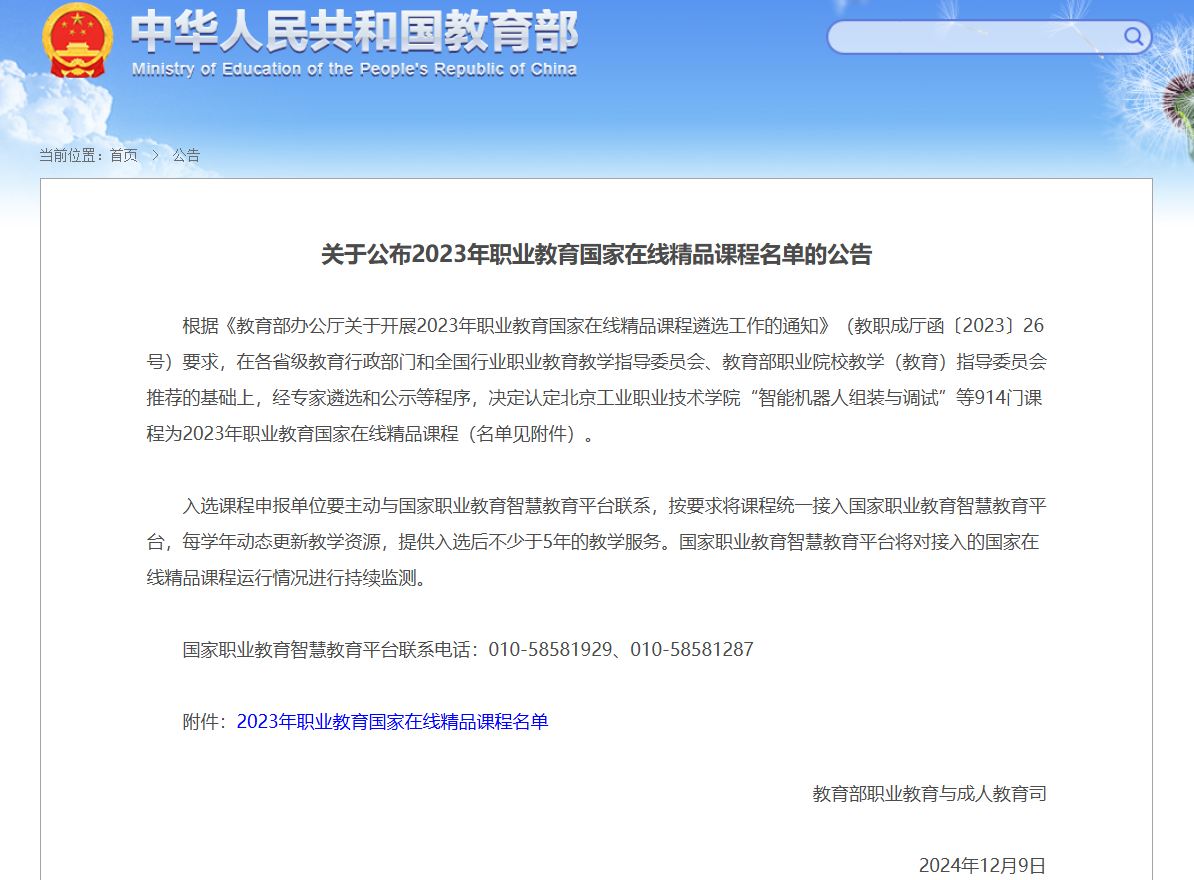Click the publish date 2024年12月9日
Image resolution: width=1194 pixels, height=880 pixels.
point(982,865)
